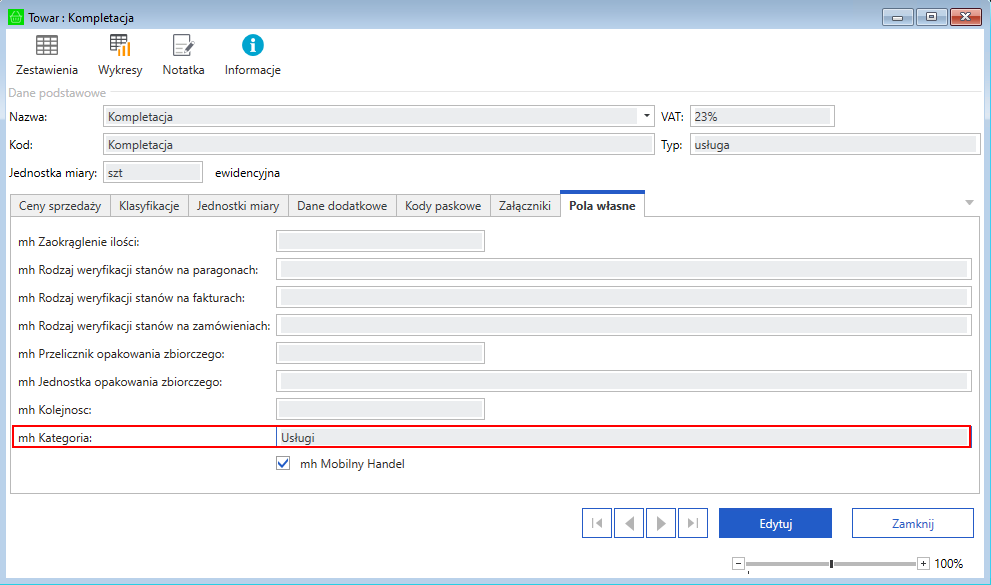Click the Zamknij button
The height and width of the screenshot is (585, 991).
912,523
